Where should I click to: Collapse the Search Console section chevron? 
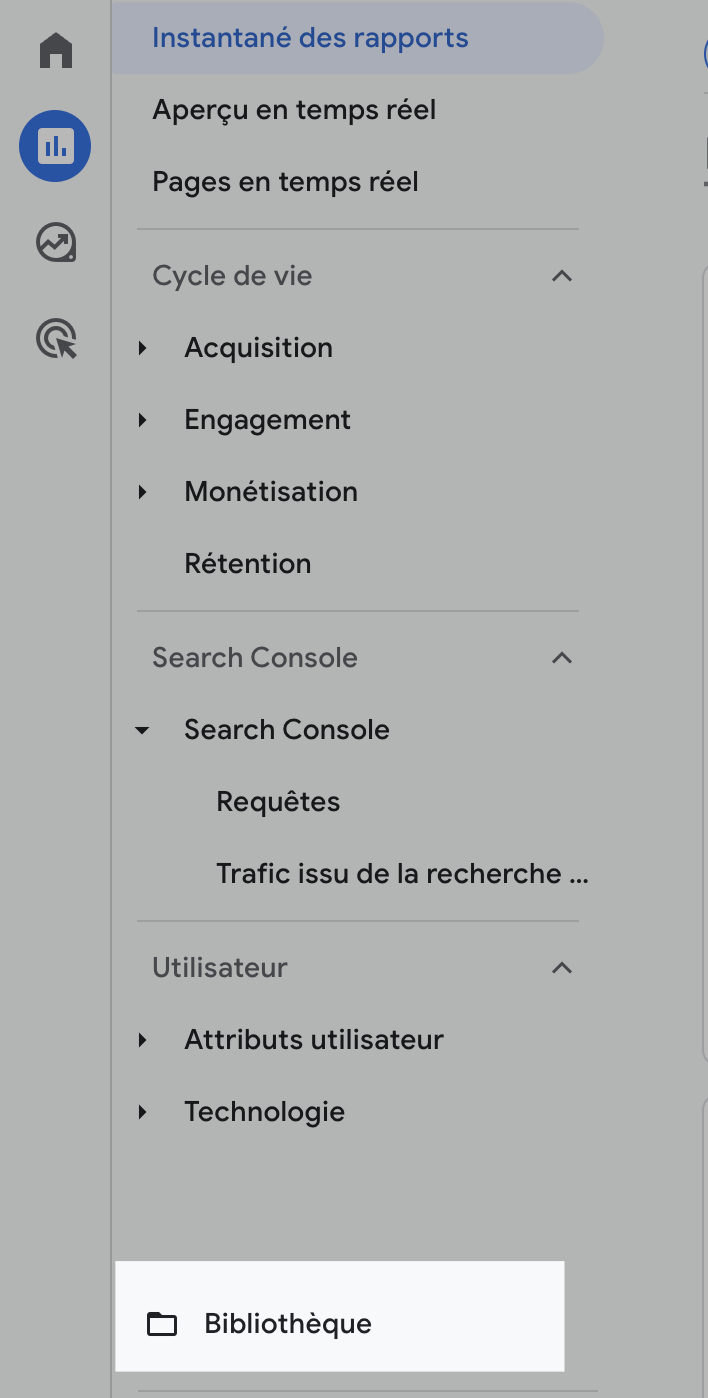point(562,658)
